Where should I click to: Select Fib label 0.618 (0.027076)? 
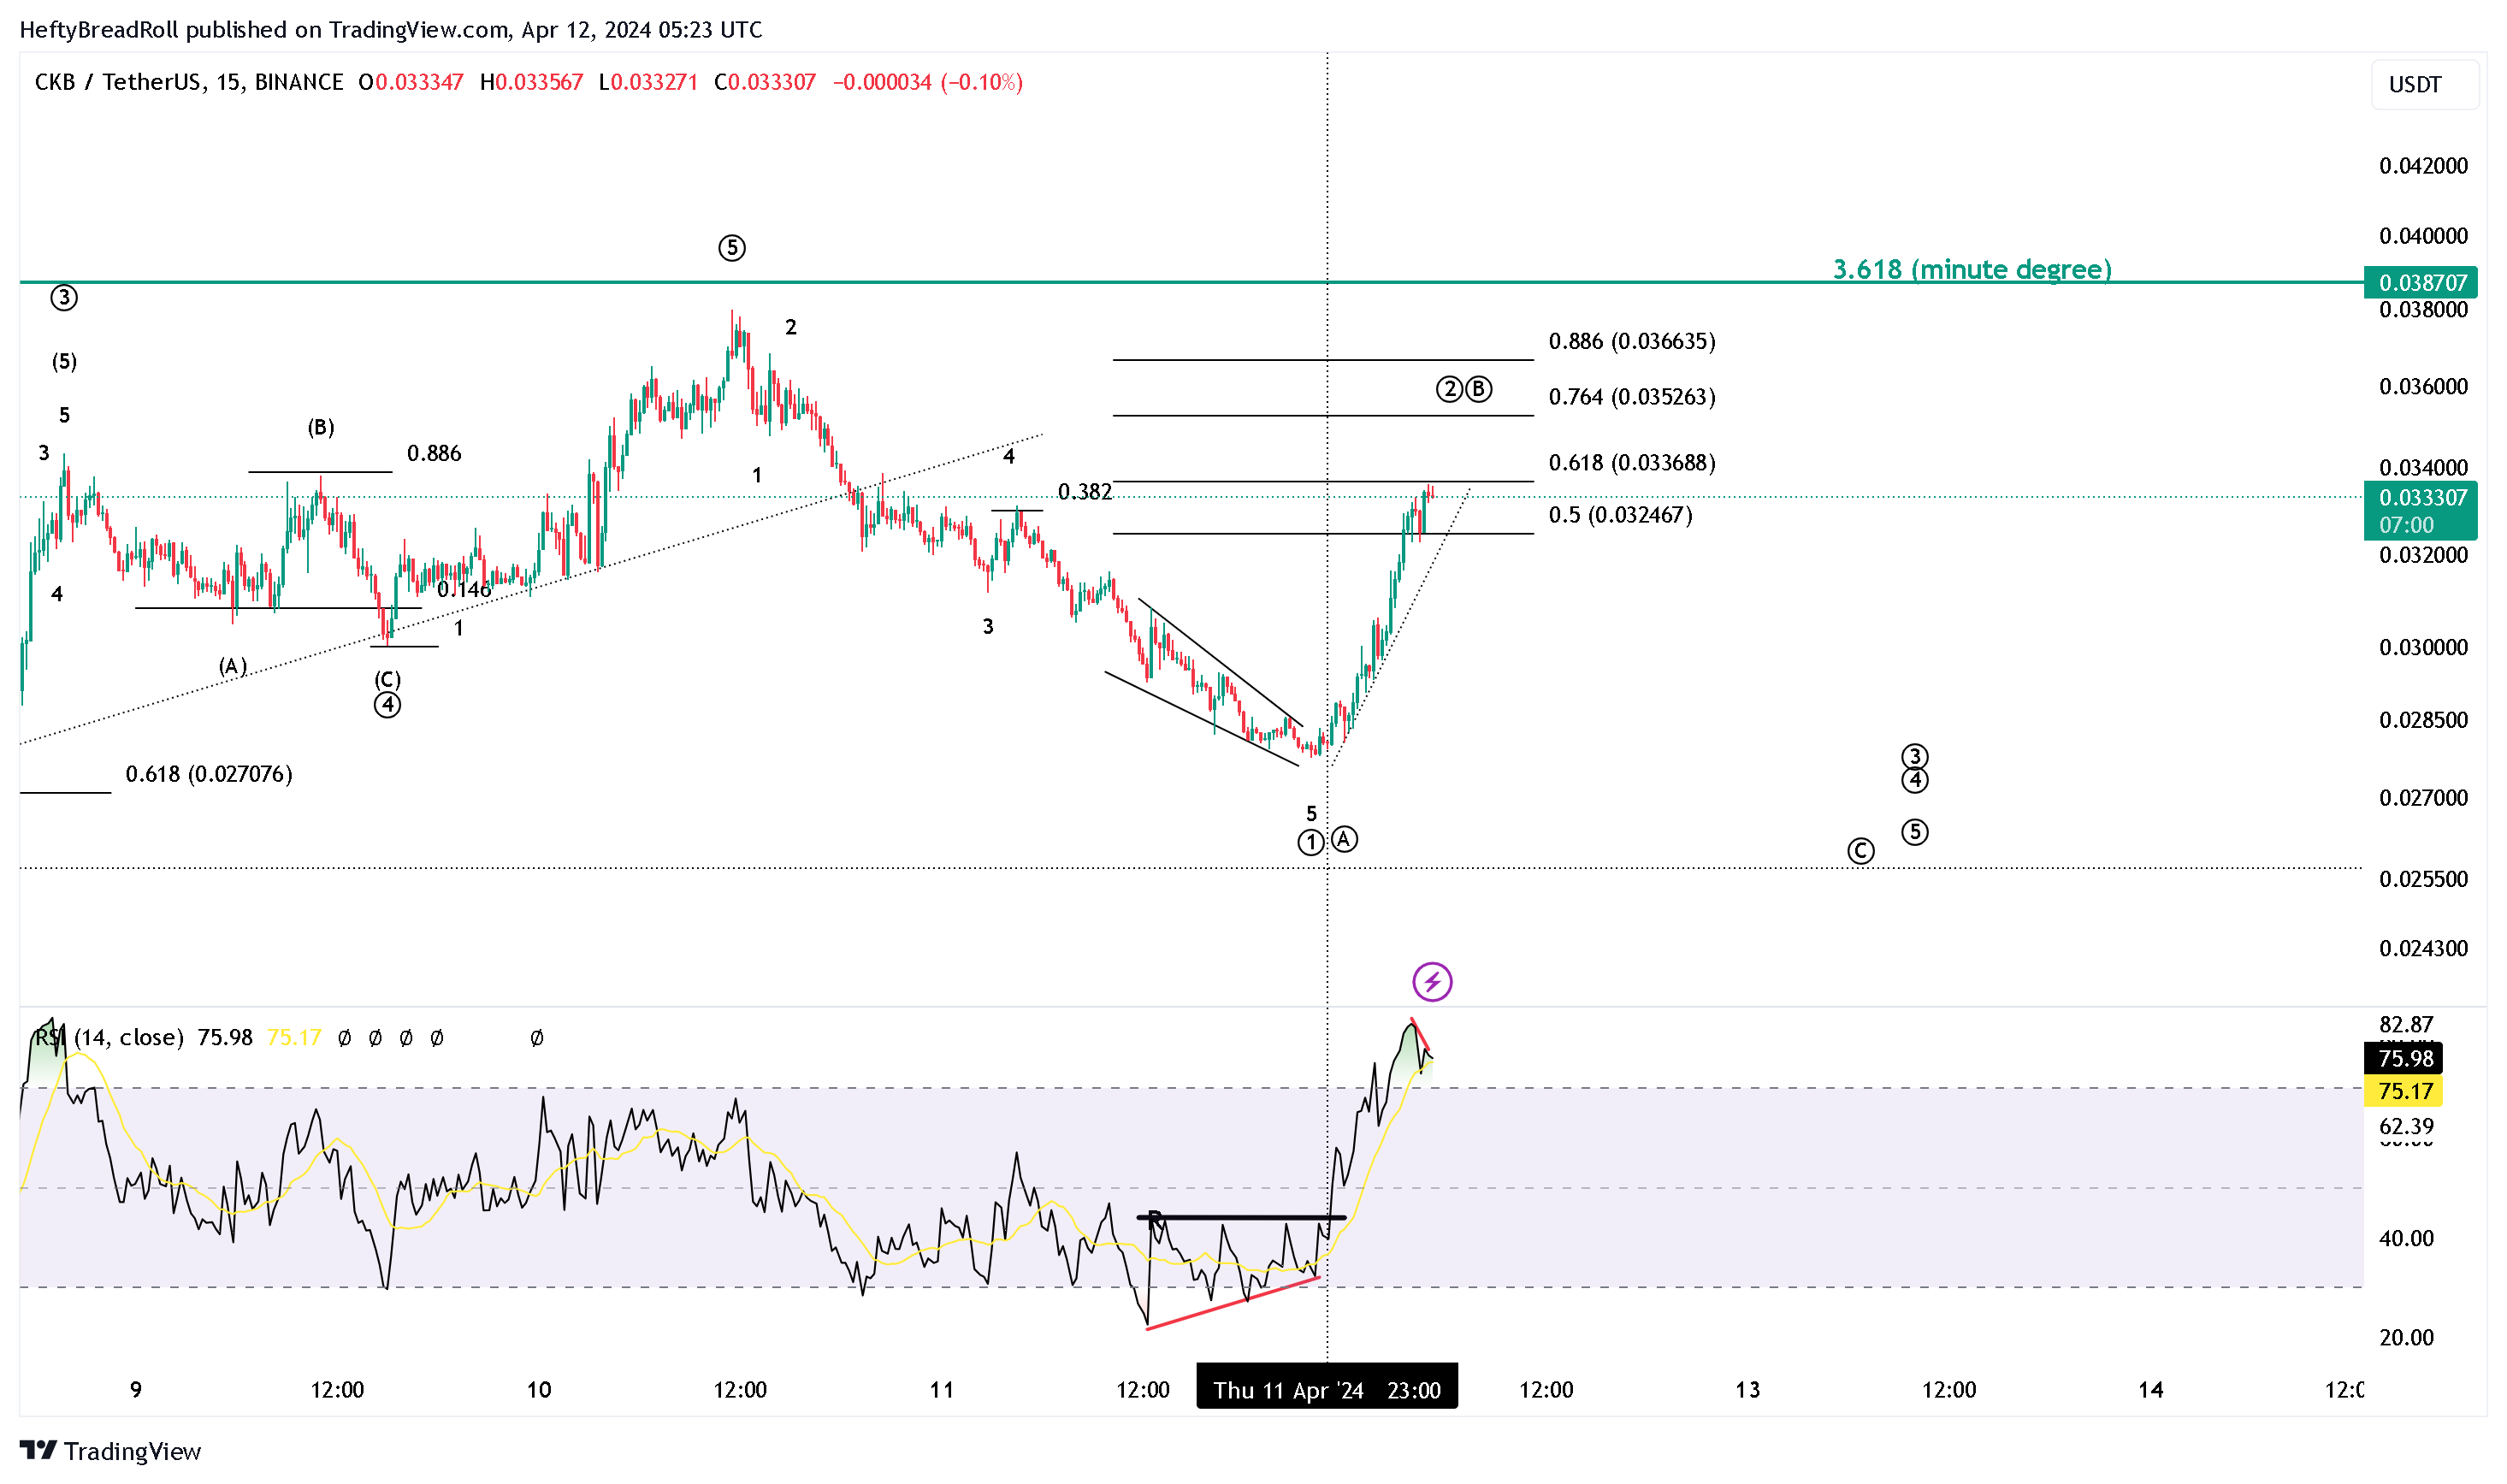tap(209, 774)
